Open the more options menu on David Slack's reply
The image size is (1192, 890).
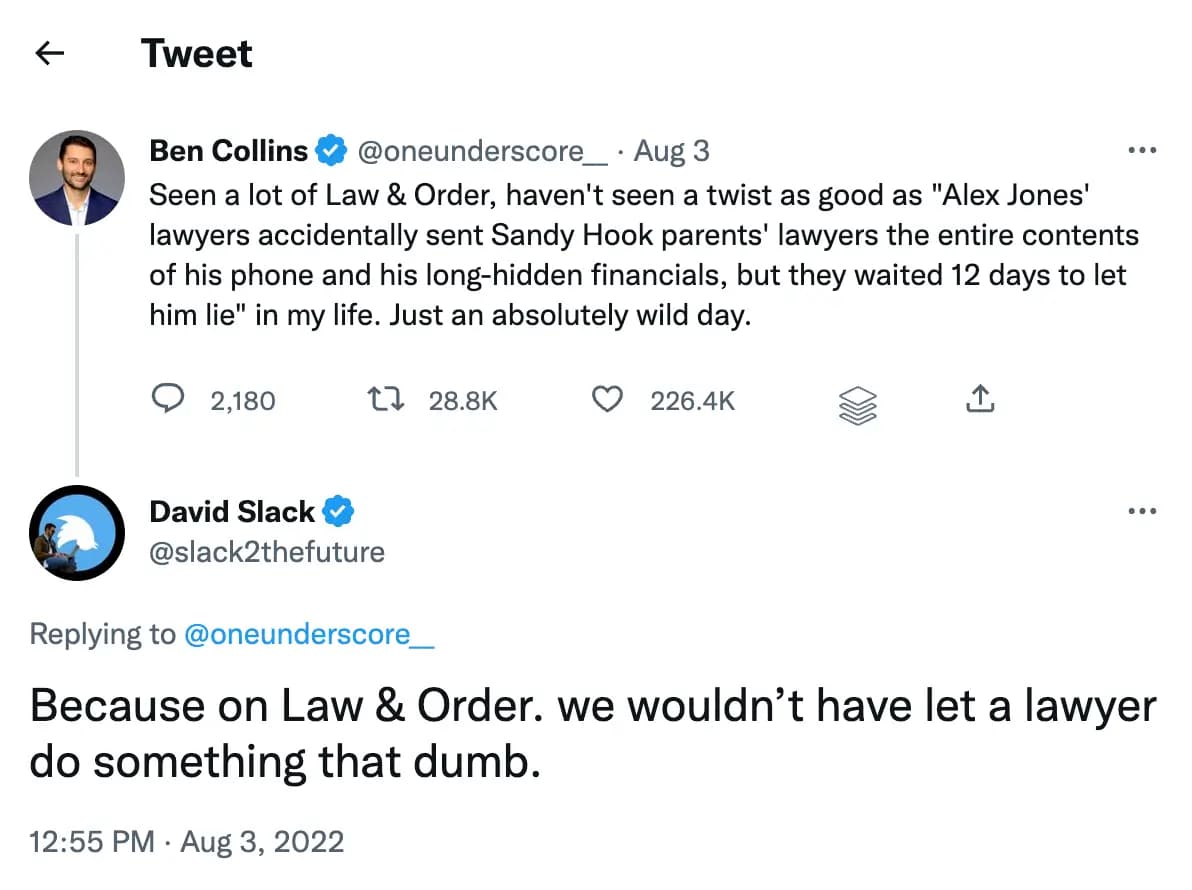1141,511
